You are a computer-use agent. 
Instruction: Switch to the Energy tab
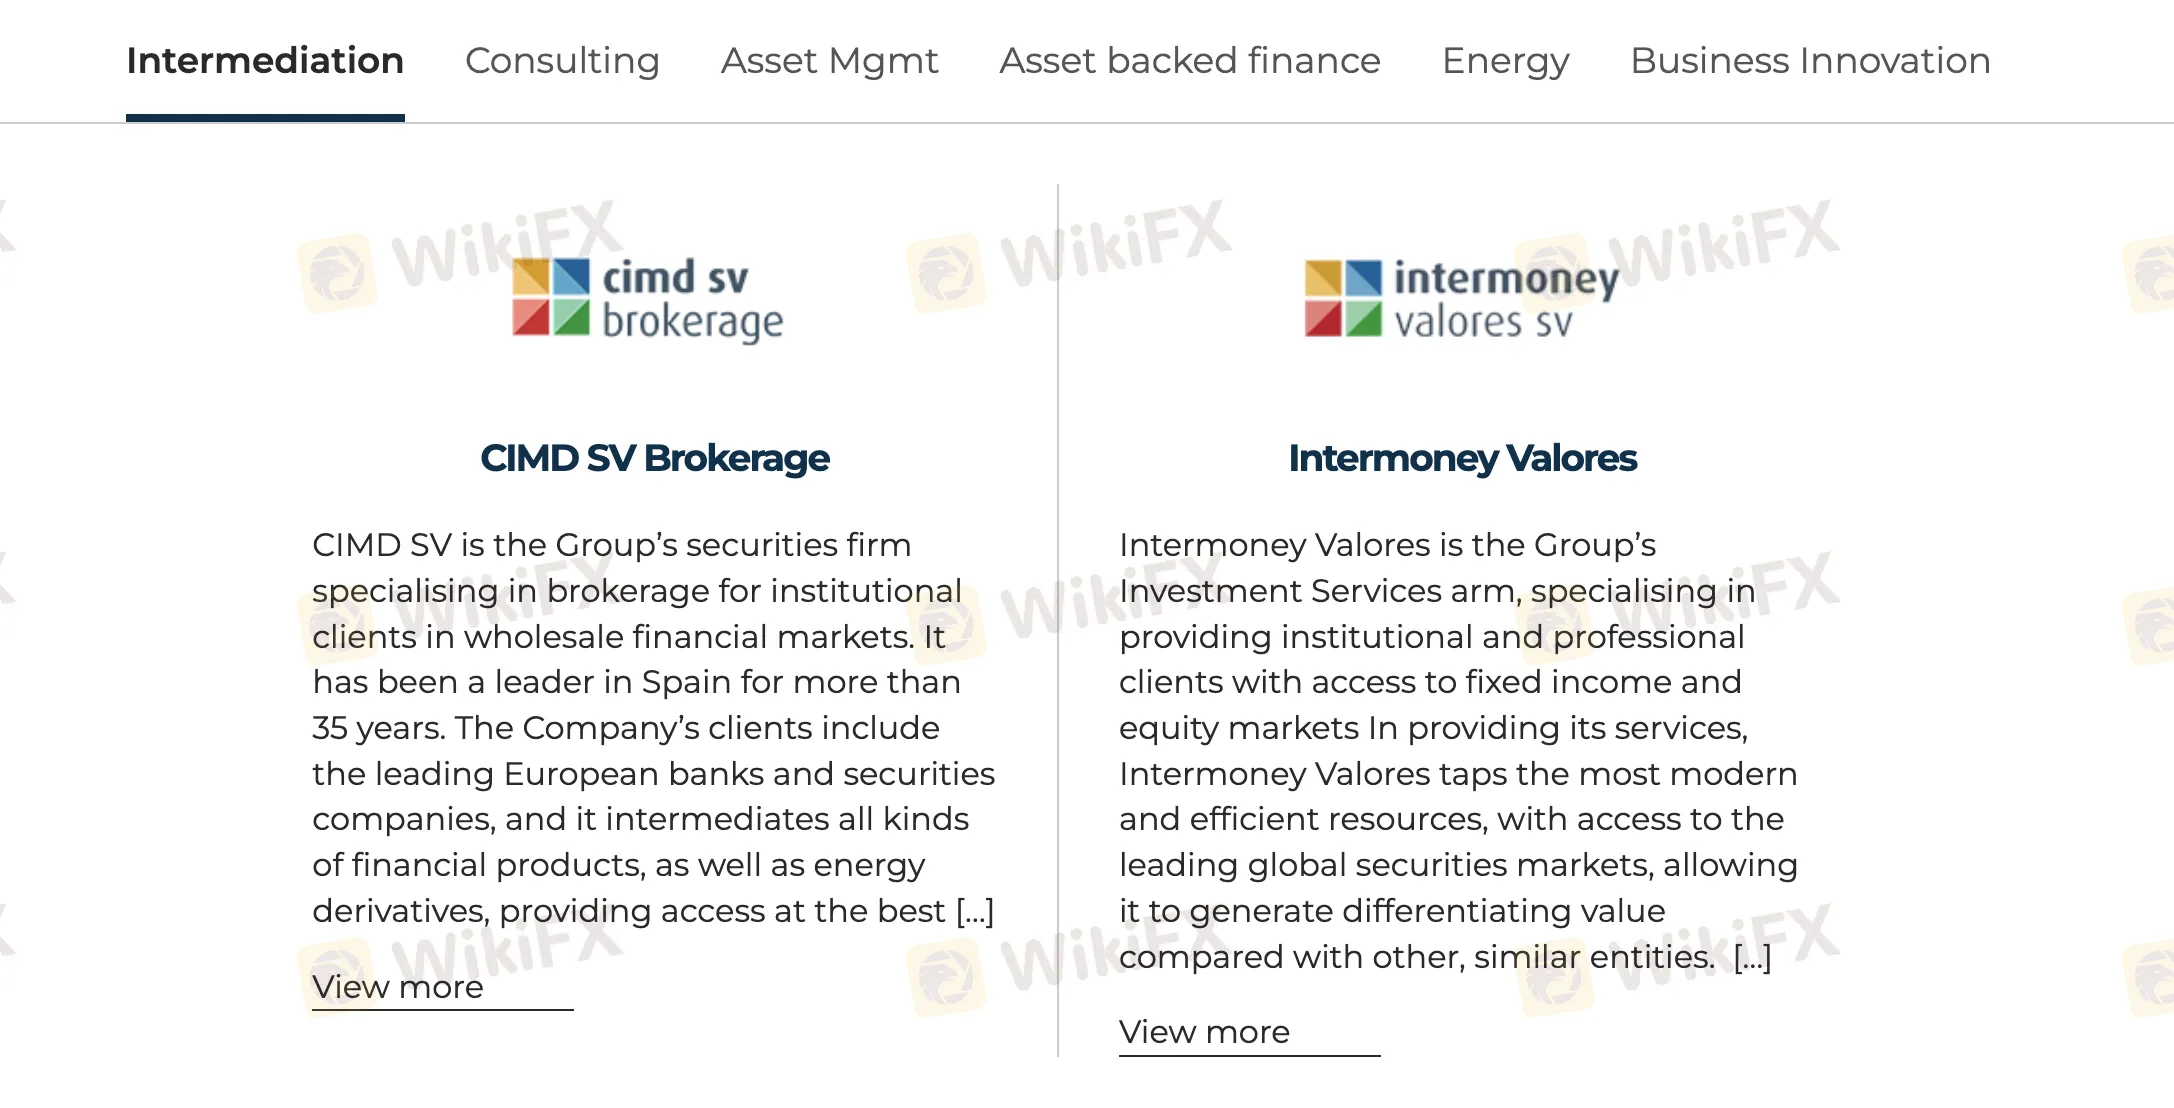tap(1505, 61)
